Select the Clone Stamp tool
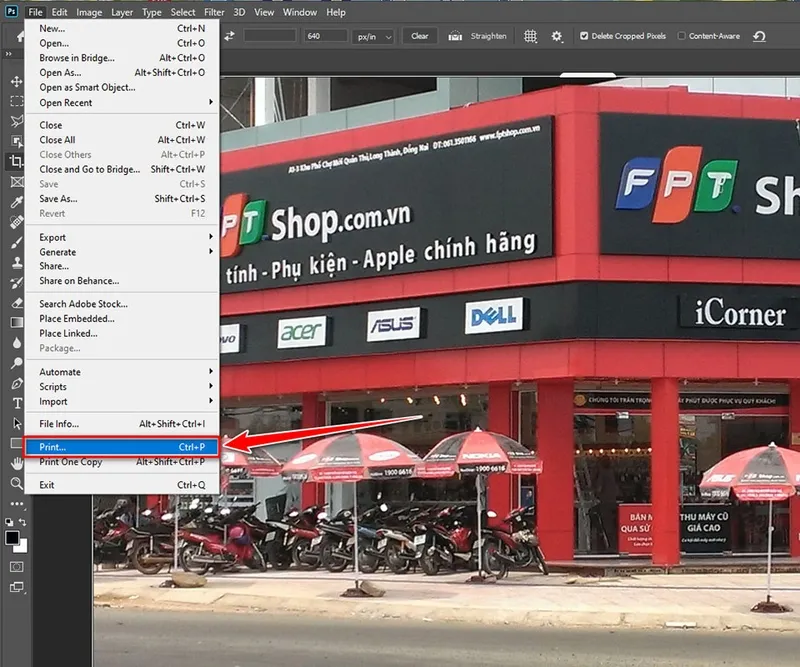The width and height of the screenshot is (800, 667). [x=14, y=259]
